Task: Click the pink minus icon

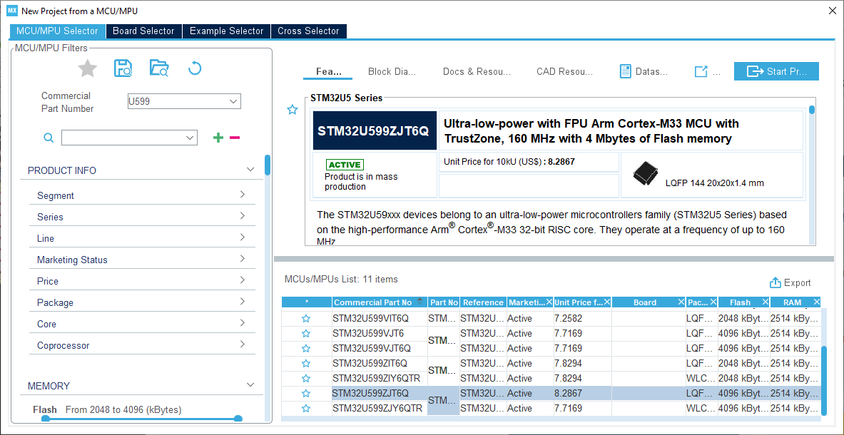Action: coord(234,138)
